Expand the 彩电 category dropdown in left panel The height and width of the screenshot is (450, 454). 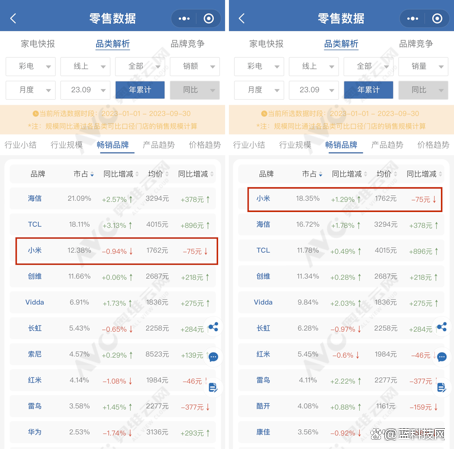pyautogui.click(x=31, y=67)
